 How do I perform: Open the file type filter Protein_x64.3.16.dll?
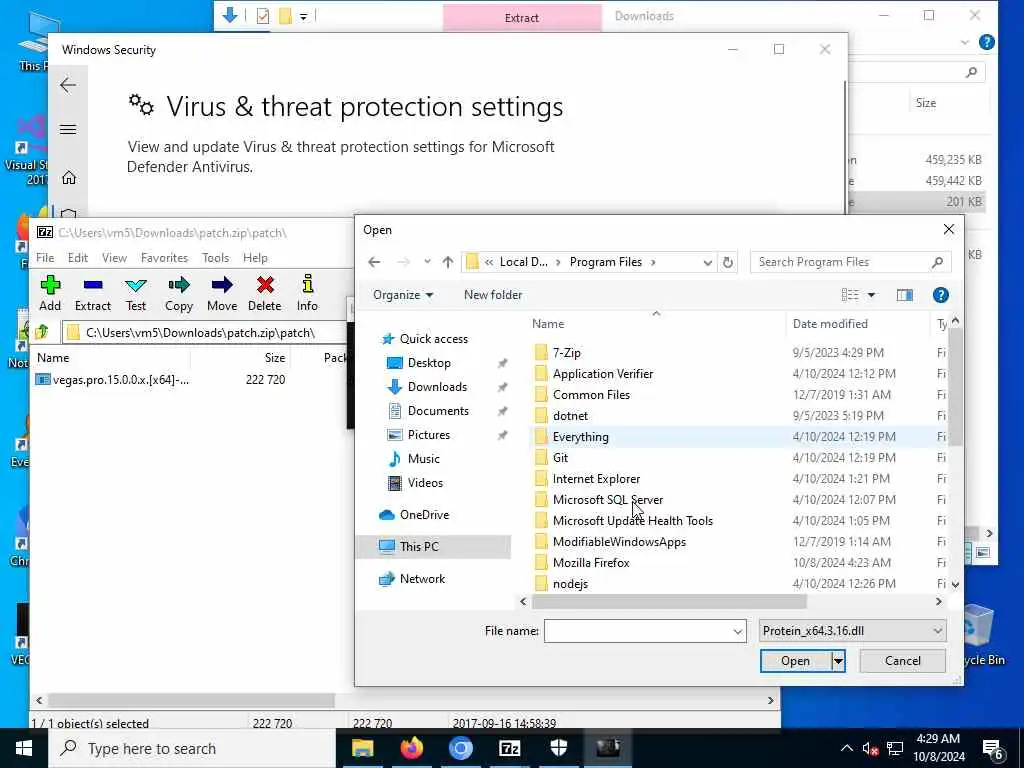852,631
